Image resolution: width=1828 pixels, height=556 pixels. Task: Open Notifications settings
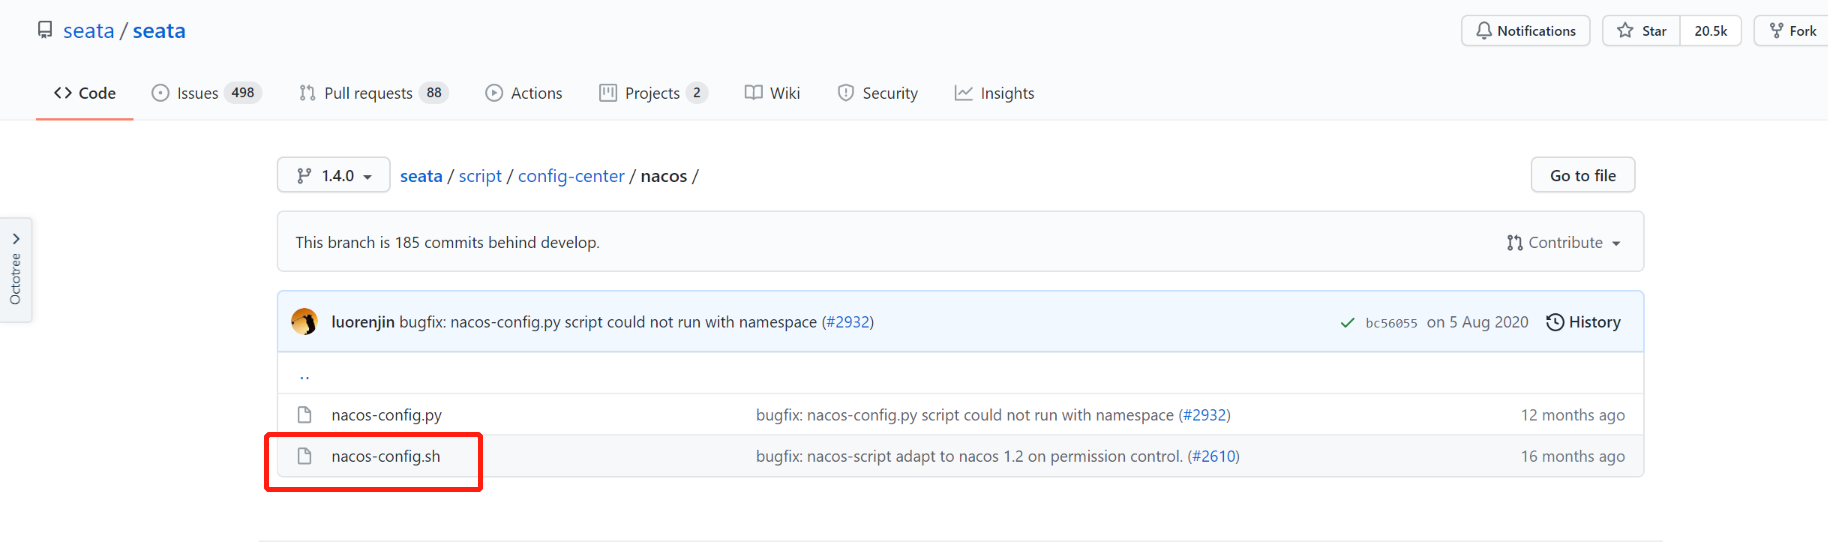(x=1525, y=31)
